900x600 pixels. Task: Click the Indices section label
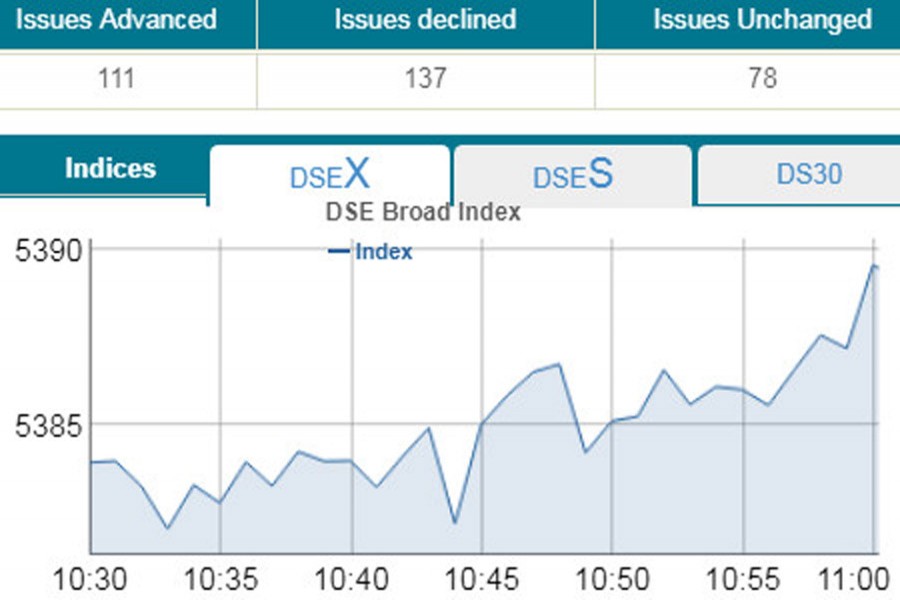(x=110, y=168)
